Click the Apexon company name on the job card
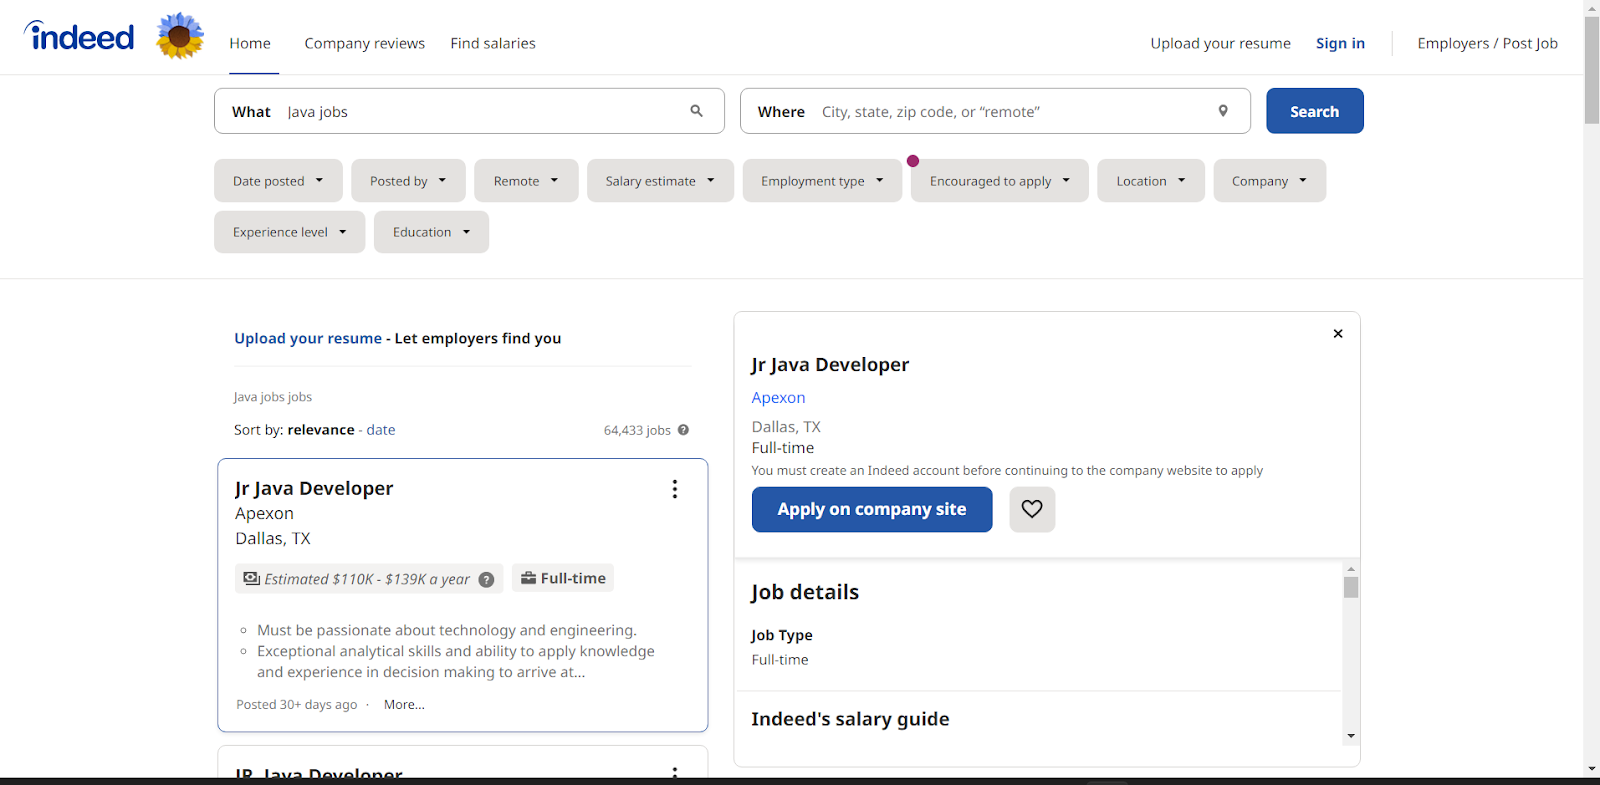Viewport: 1600px width, 785px height. coord(264,513)
